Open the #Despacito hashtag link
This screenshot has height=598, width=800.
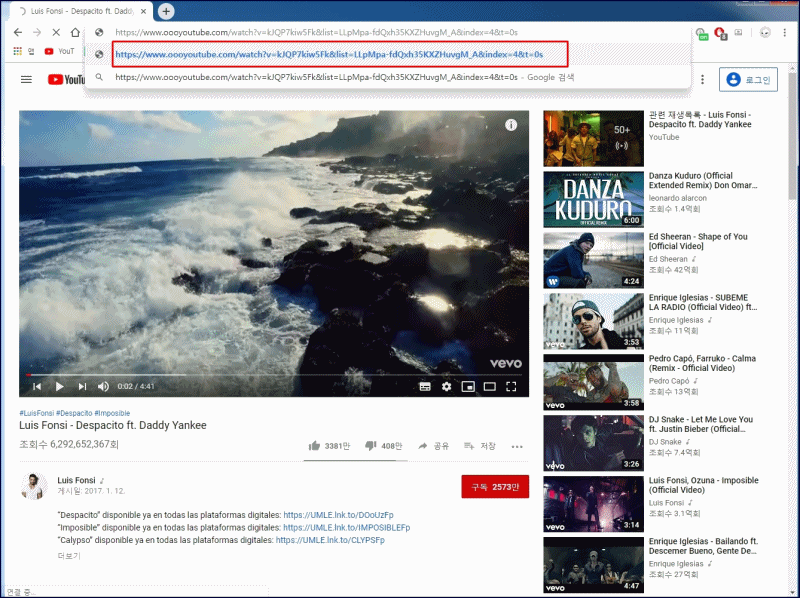[74, 413]
